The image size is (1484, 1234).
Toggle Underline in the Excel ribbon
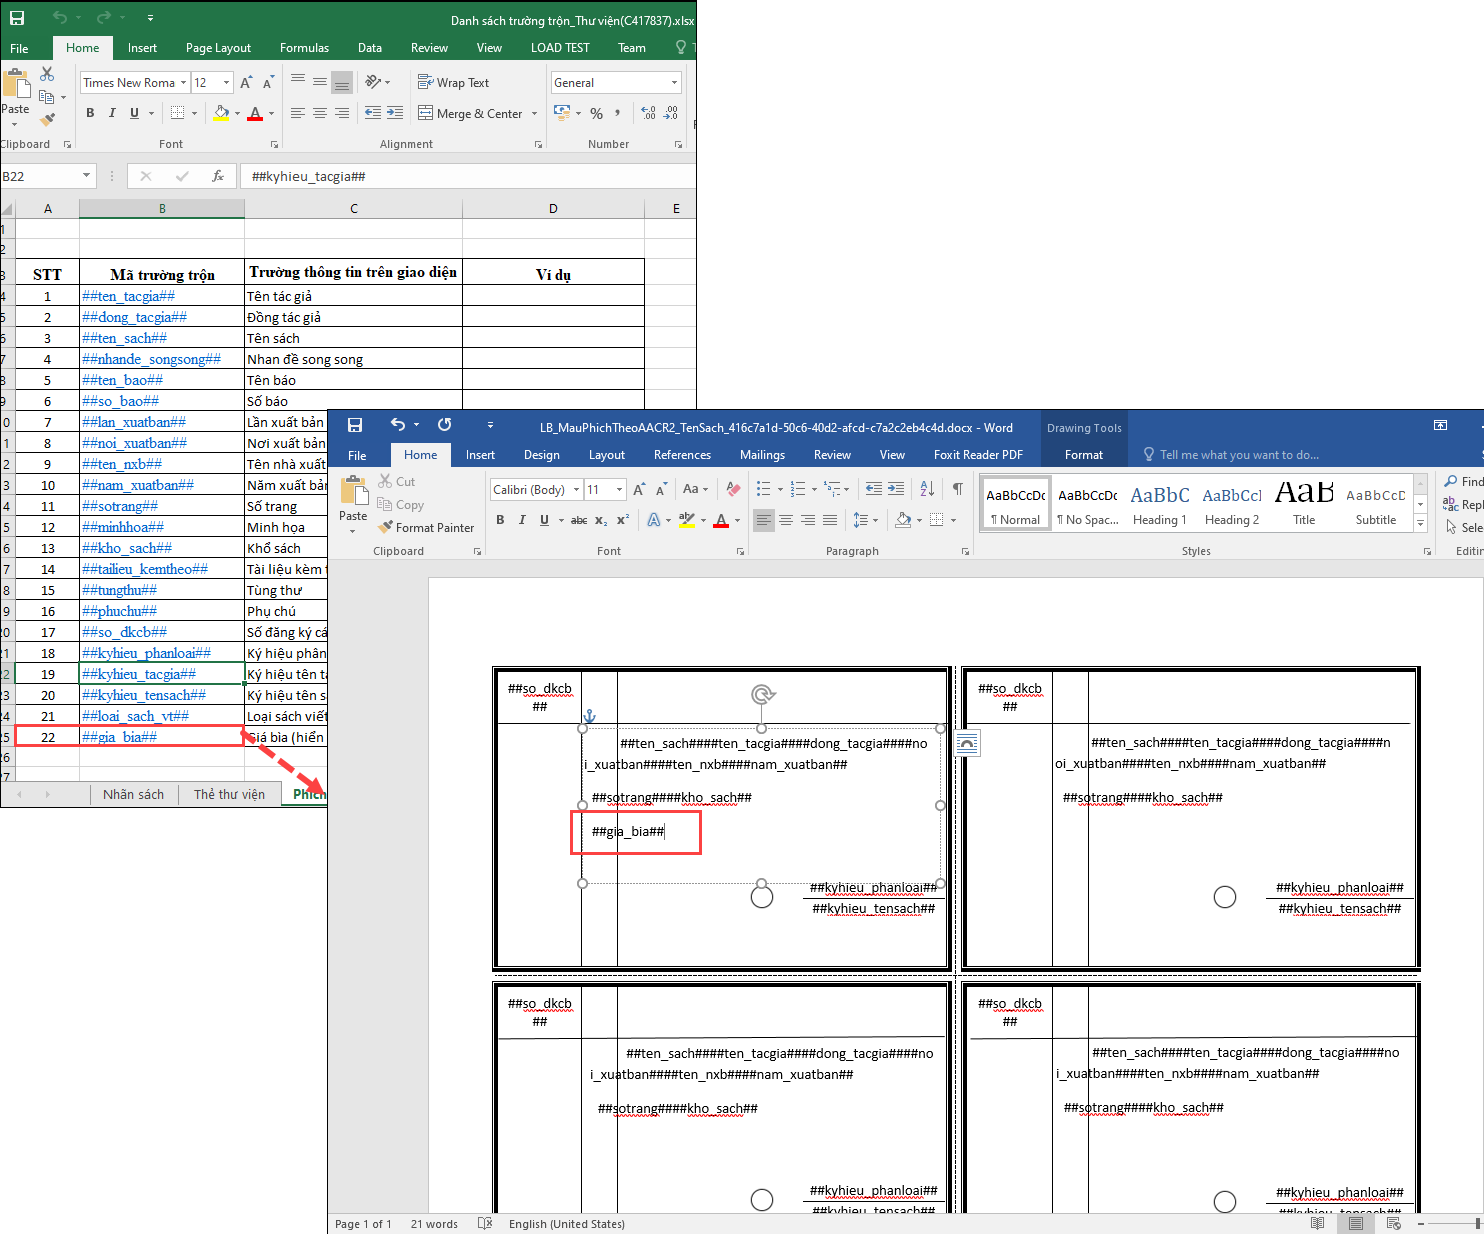coord(134,113)
